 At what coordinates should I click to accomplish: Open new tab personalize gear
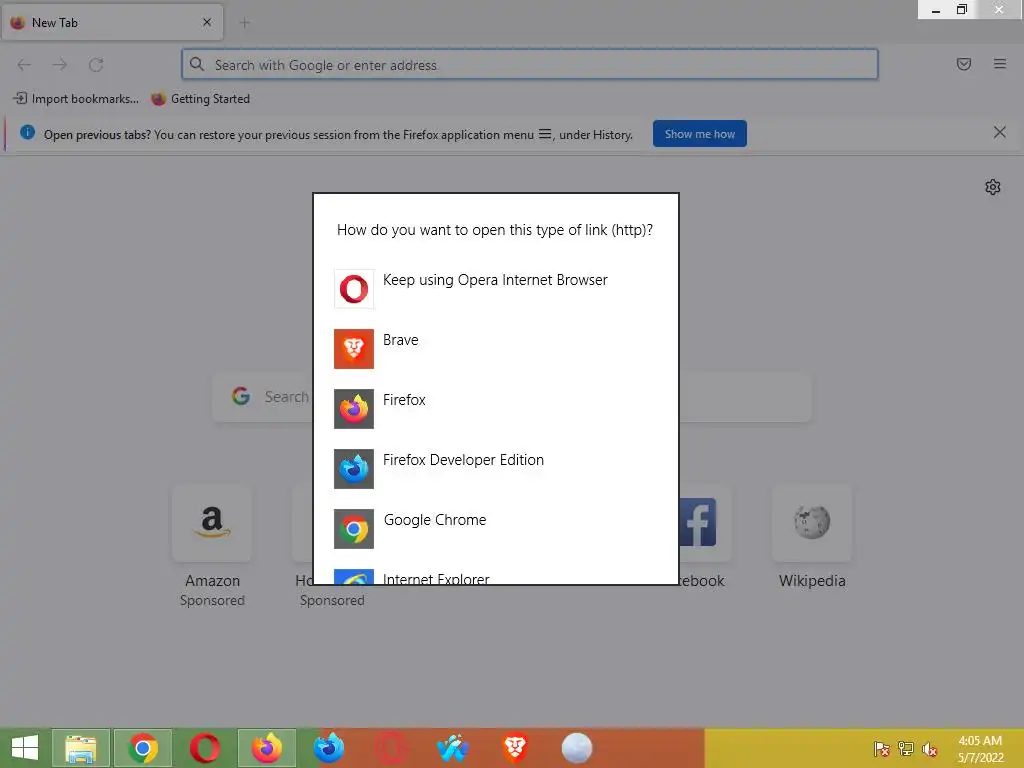tap(993, 187)
